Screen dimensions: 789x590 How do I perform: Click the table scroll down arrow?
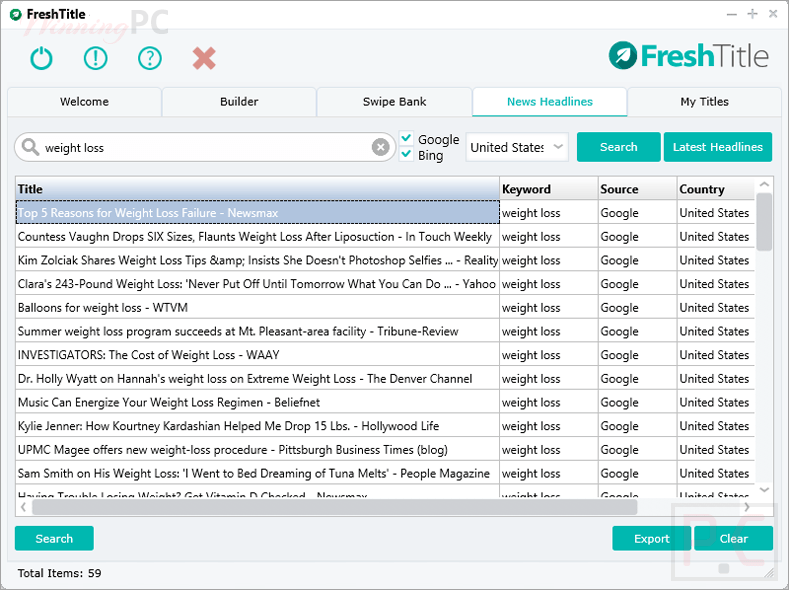pyautogui.click(x=764, y=489)
